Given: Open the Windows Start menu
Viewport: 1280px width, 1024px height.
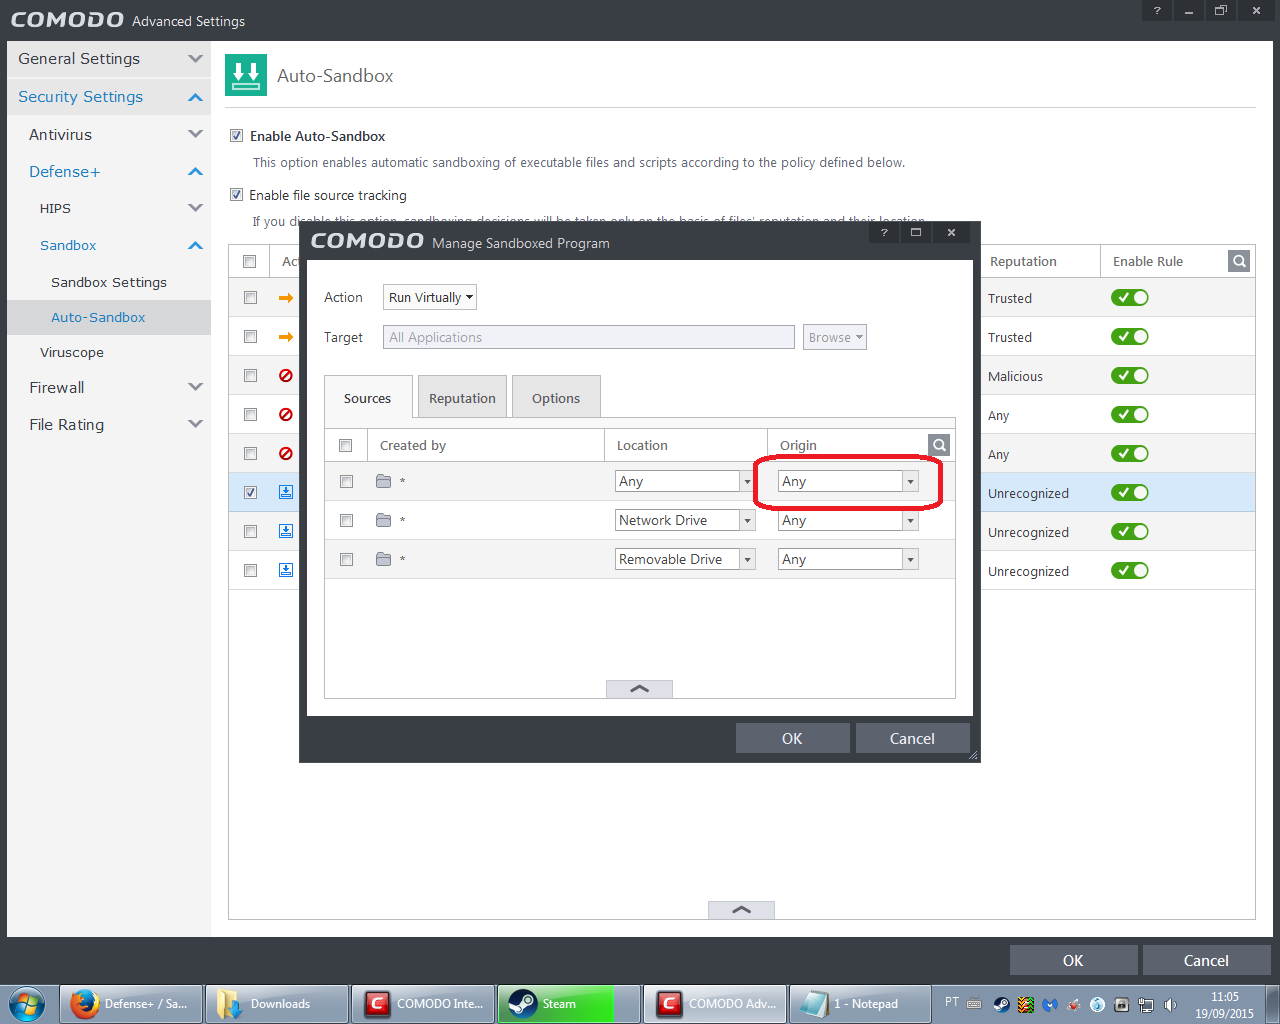Looking at the screenshot, I should click(27, 1004).
